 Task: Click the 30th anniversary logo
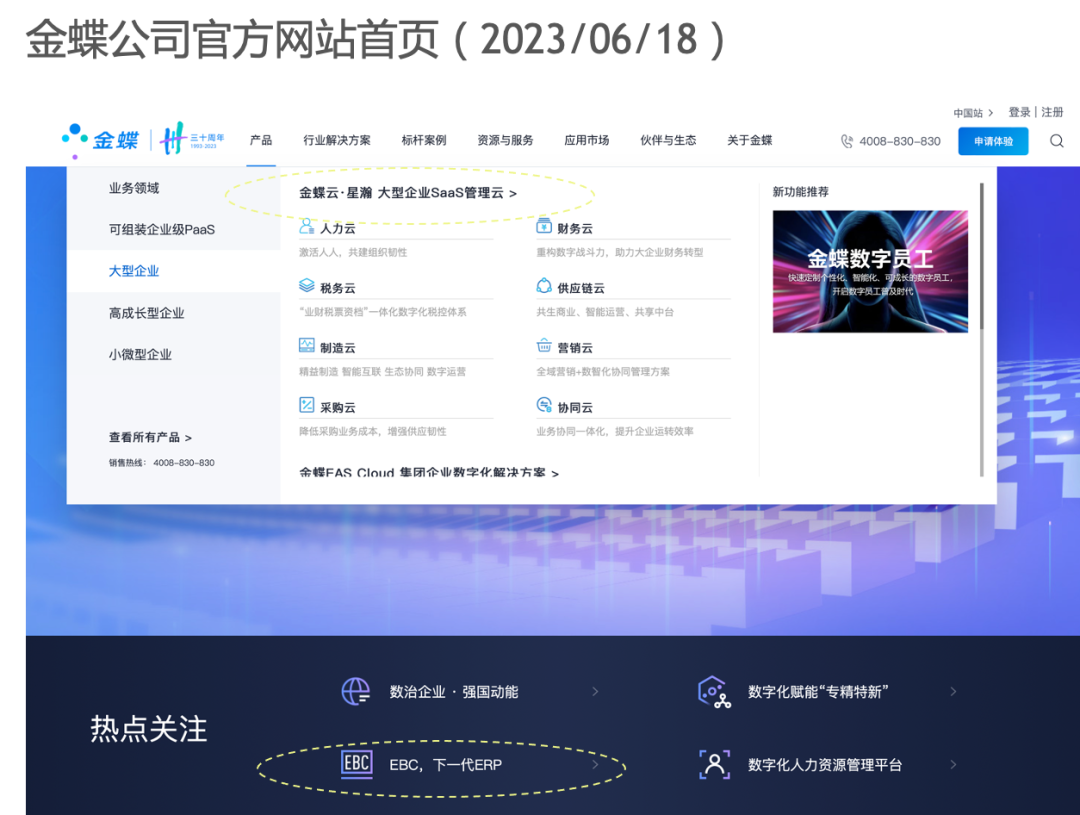point(192,139)
